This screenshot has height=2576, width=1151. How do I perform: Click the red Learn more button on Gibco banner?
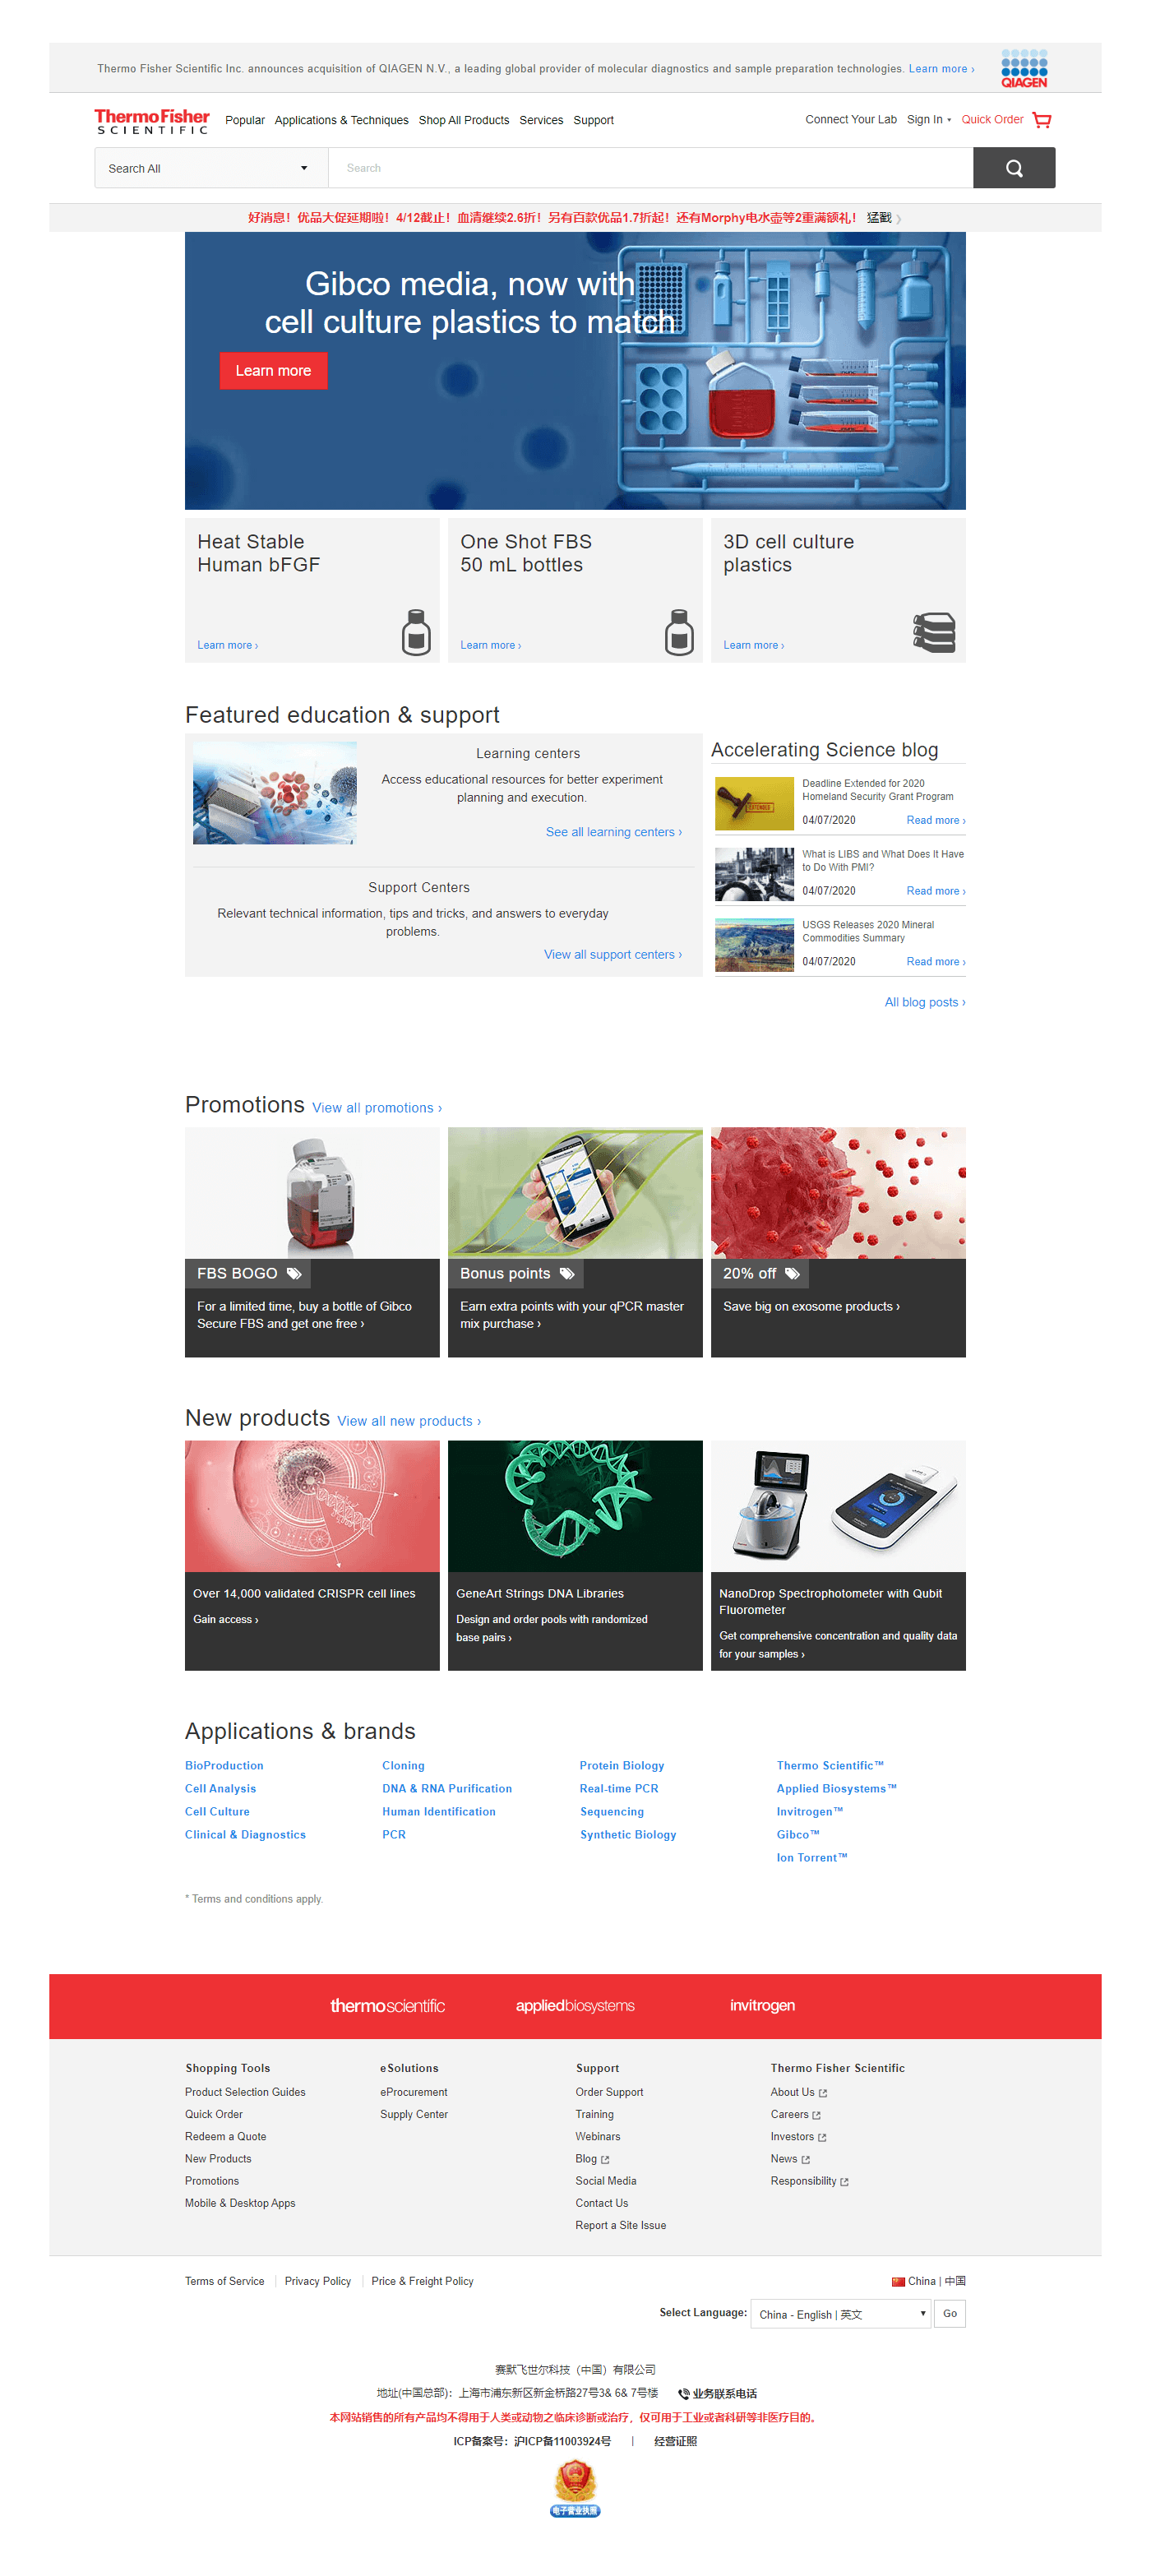point(273,371)
